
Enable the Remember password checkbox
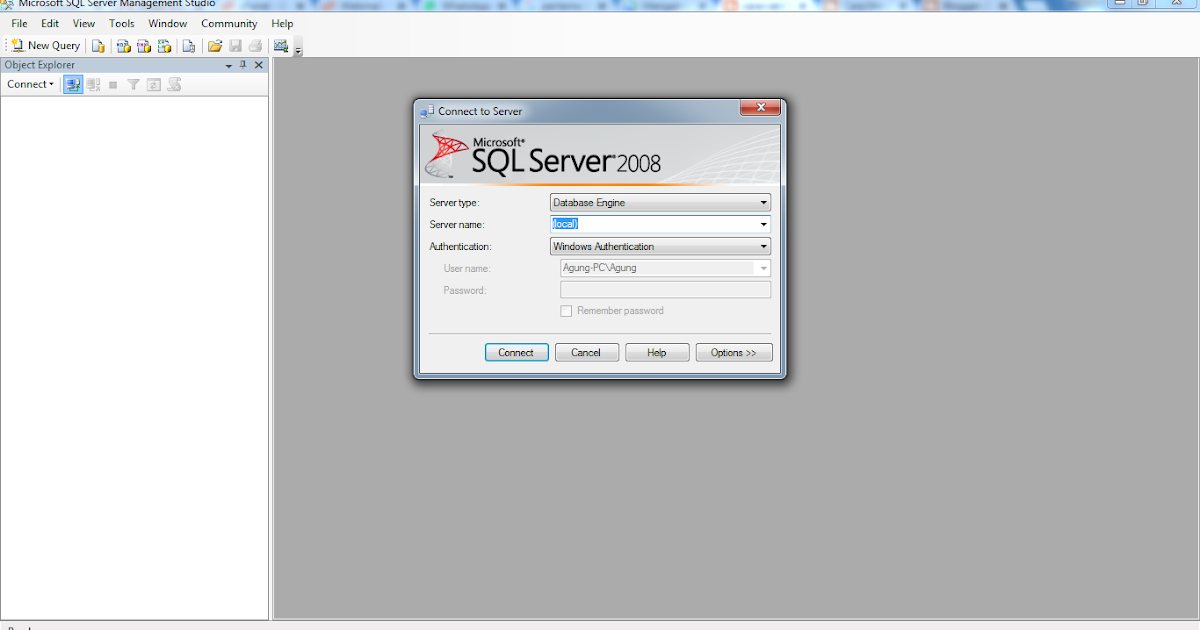[x=566, y=311]
